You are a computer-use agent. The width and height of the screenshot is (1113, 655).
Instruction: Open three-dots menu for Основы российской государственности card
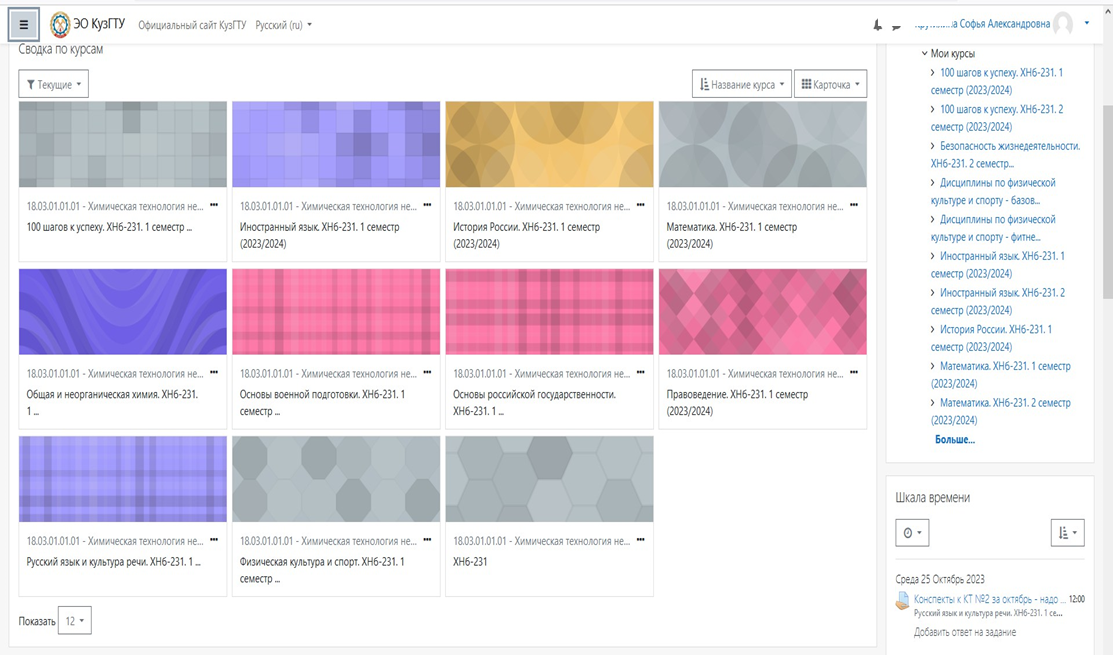(641, 373)
